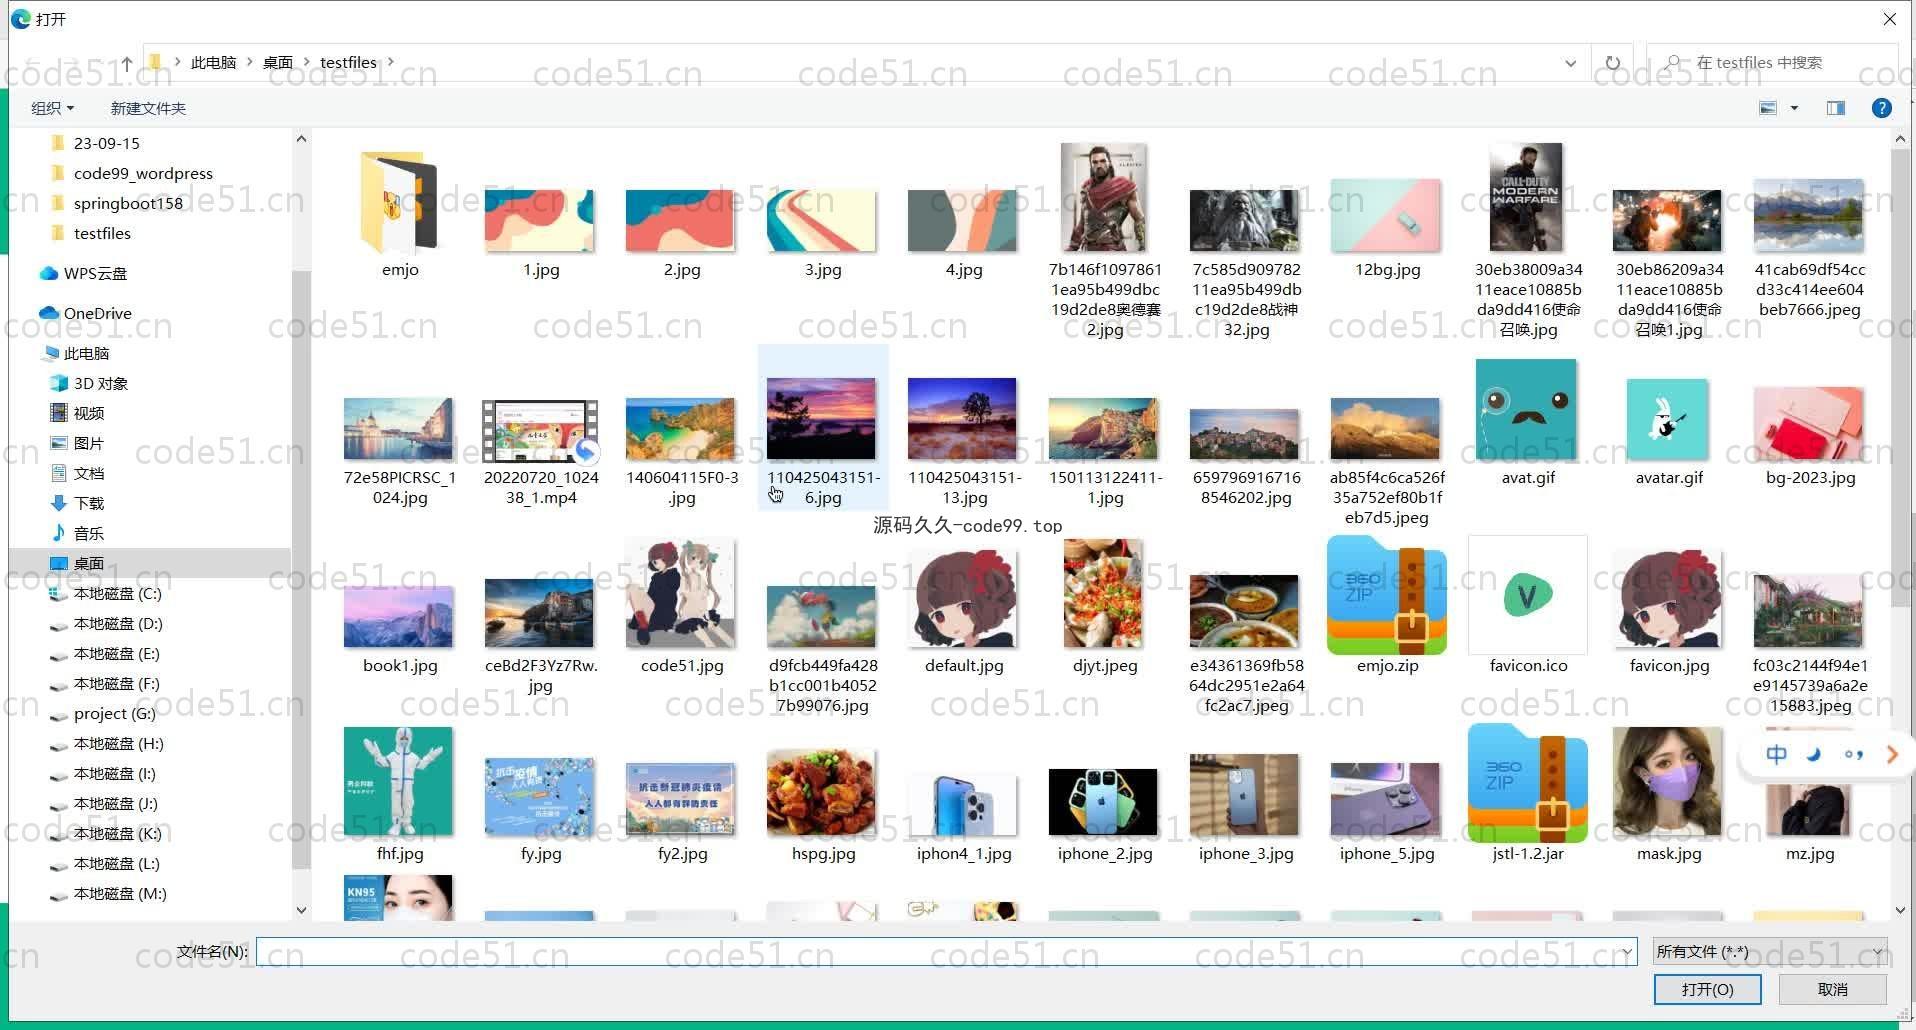This screenshot has height=1030, width=1916.
Task: Click the up one level arrow
Action: pos(127,63)
